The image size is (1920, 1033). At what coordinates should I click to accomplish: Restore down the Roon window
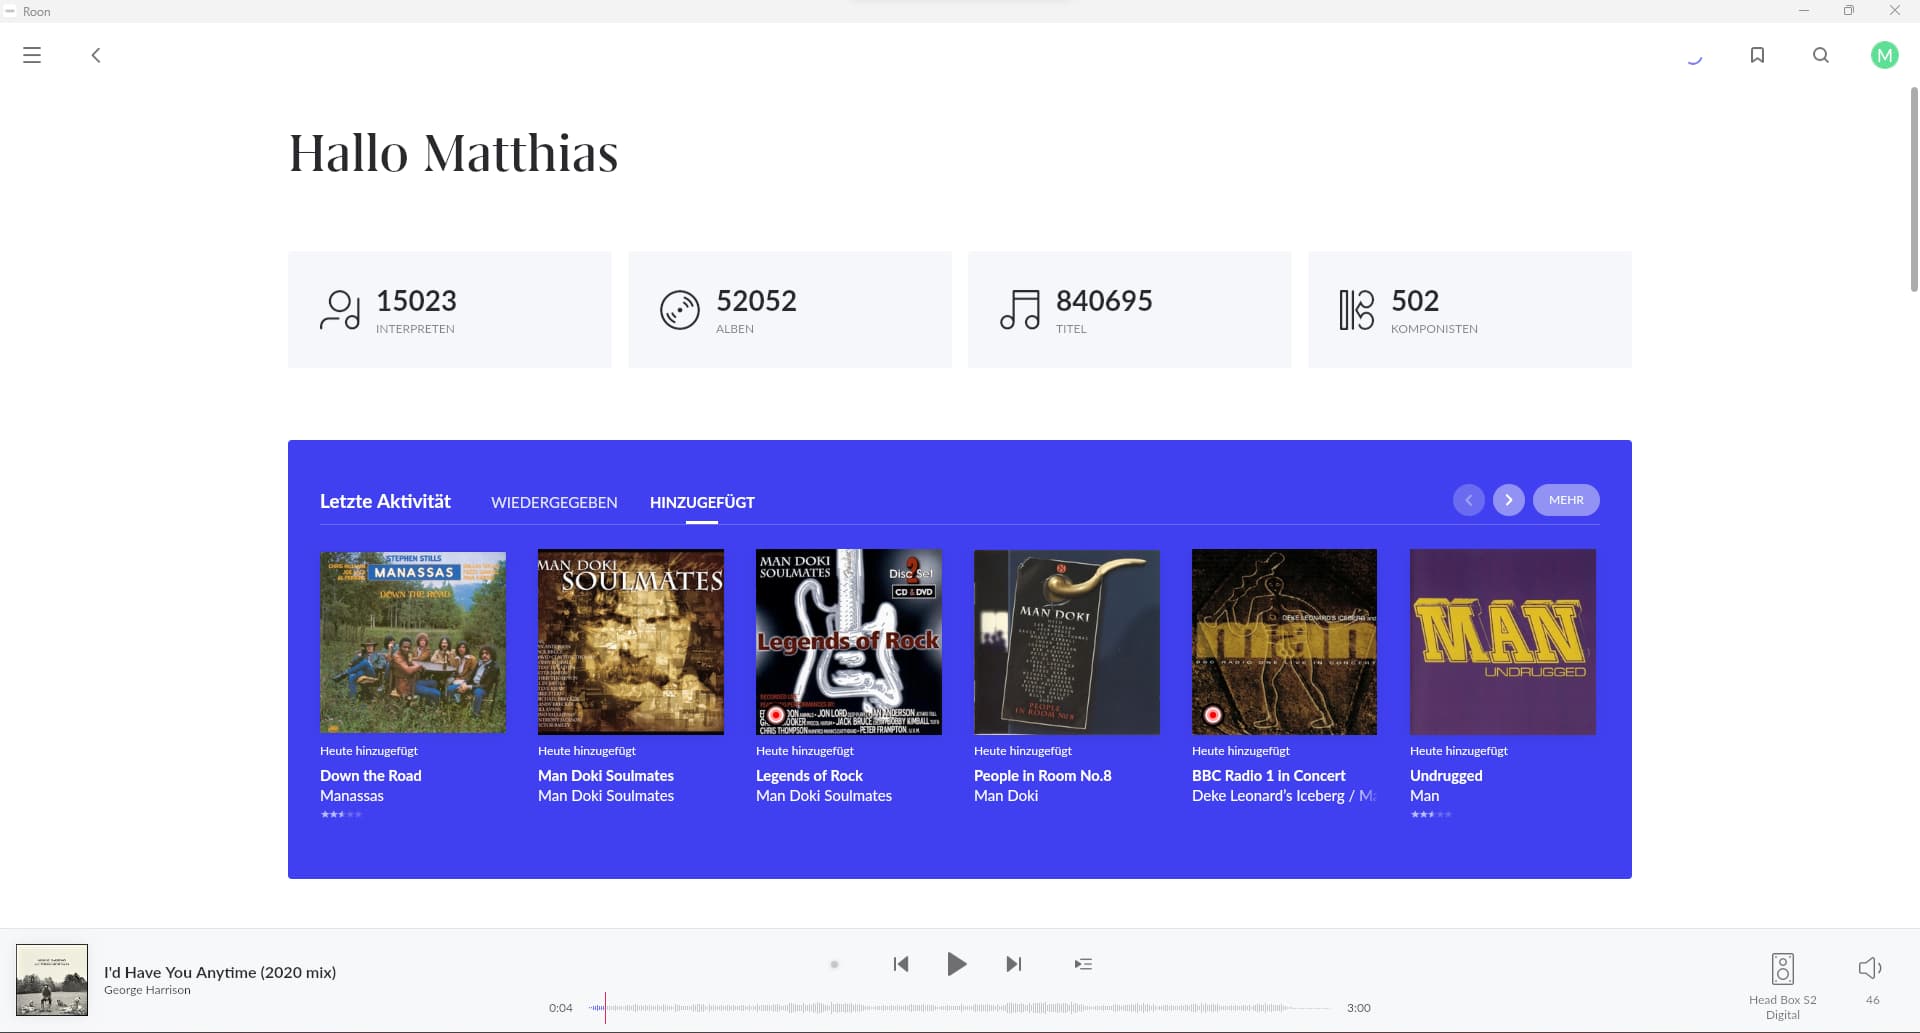point(1849,11)
